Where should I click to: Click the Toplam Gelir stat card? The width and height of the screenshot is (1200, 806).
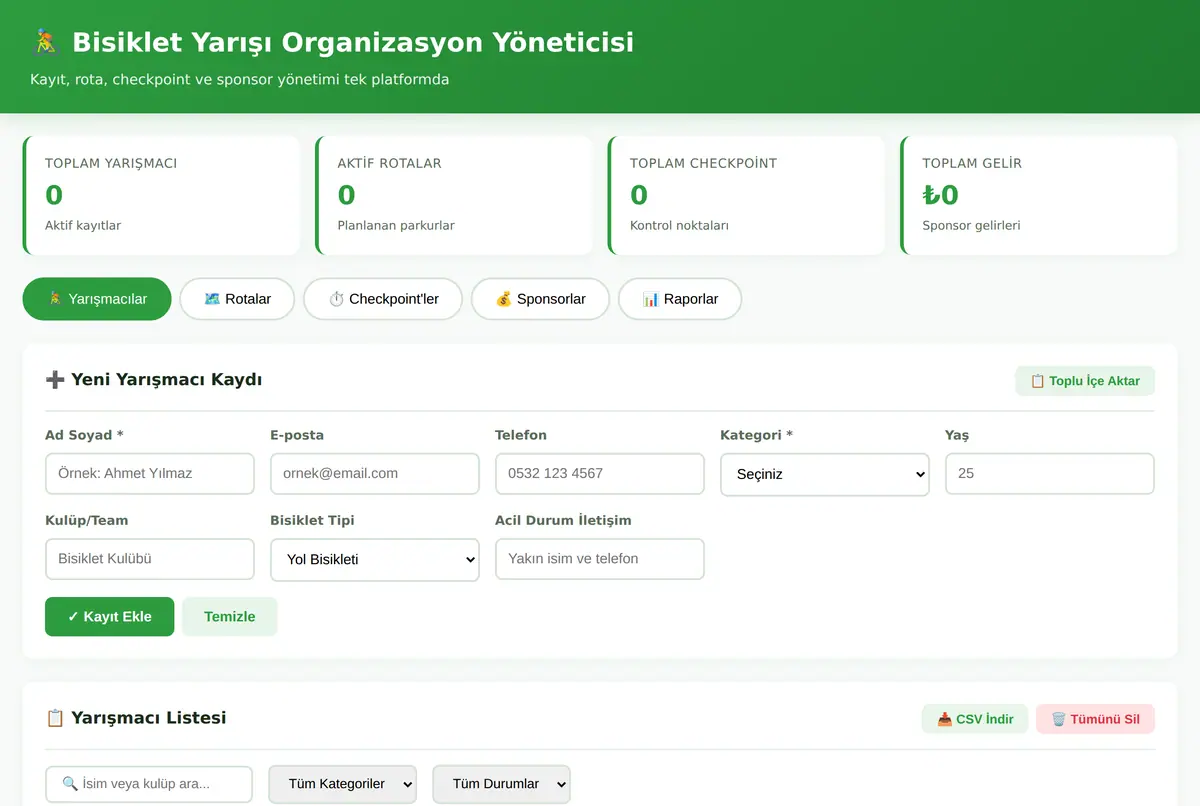point(1039,195)
